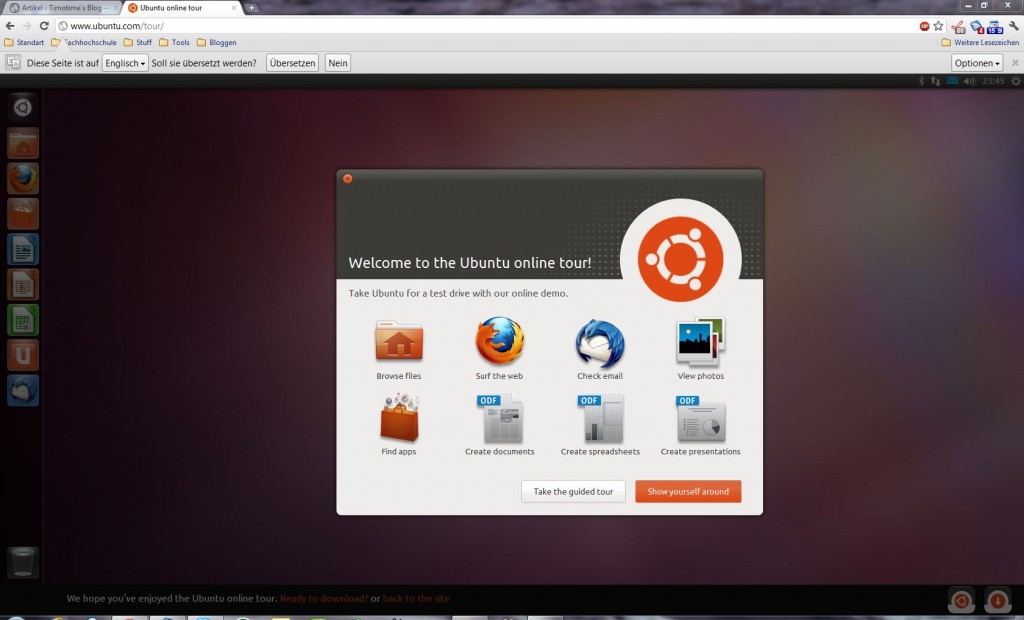Image resolution: width=1024 pixels, height=620 pixels.
Task: Click Check email Thunderbird icon
Action: click(600, 342)
